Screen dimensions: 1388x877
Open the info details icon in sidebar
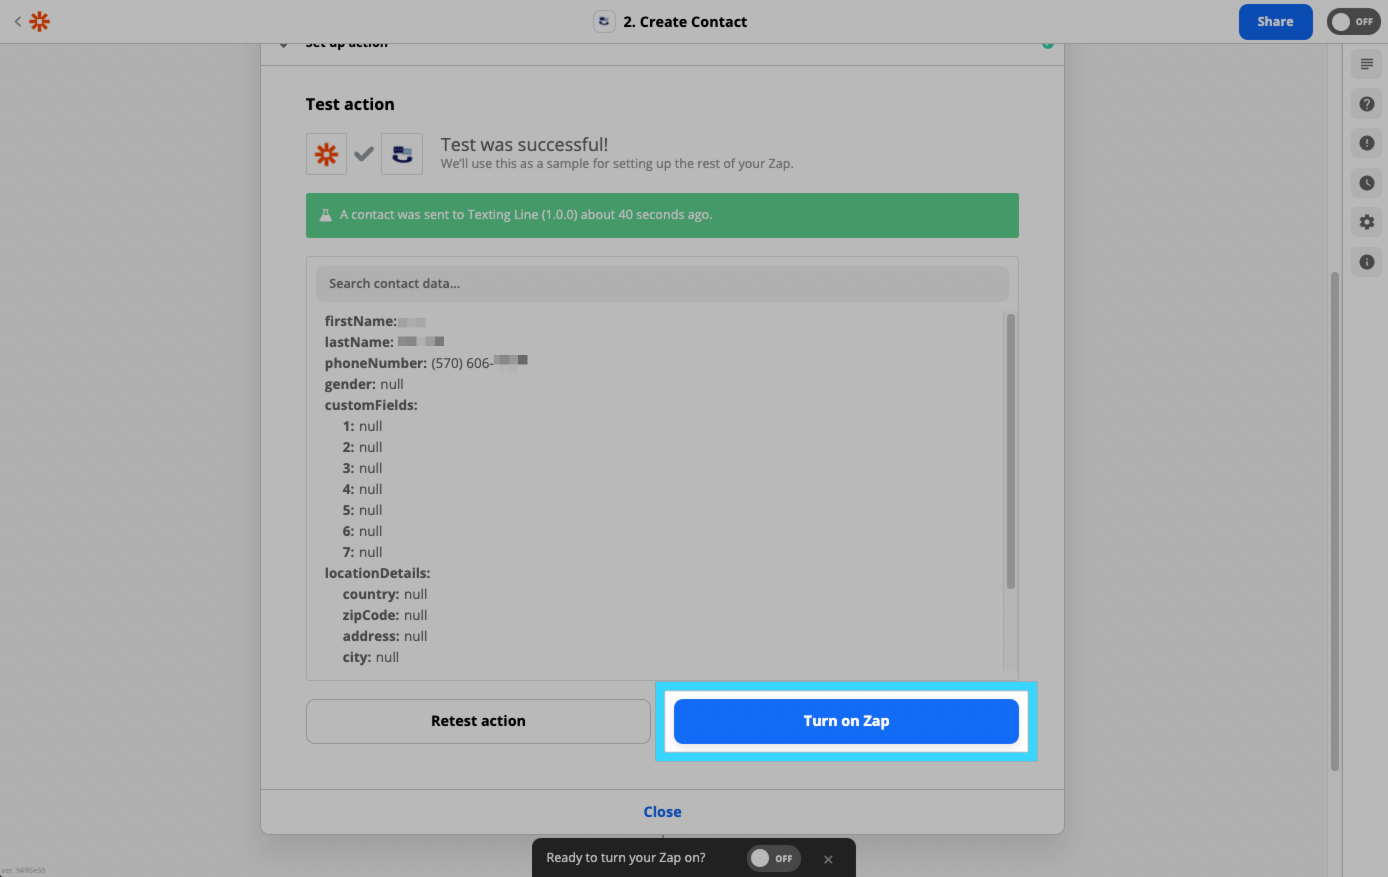click(x=1367, y=262)
